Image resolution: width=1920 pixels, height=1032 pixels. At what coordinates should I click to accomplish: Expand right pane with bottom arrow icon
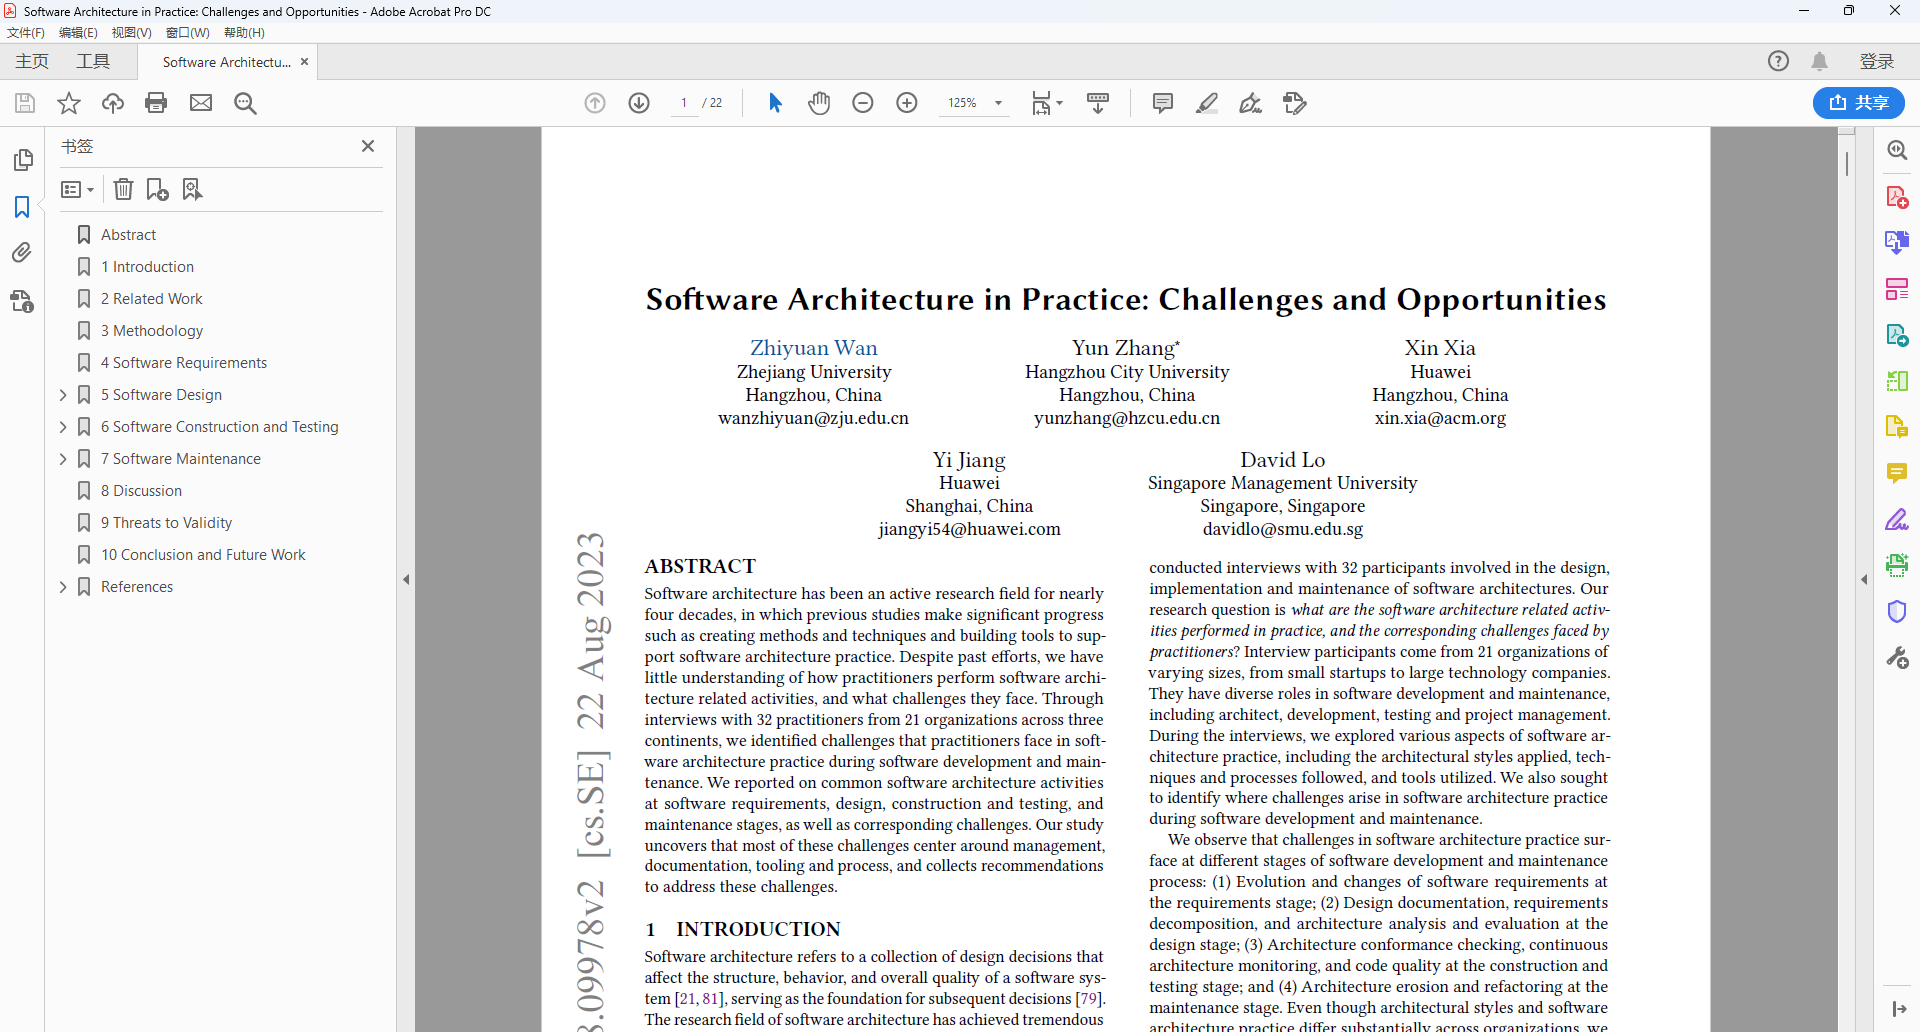coord(1899,1009)
